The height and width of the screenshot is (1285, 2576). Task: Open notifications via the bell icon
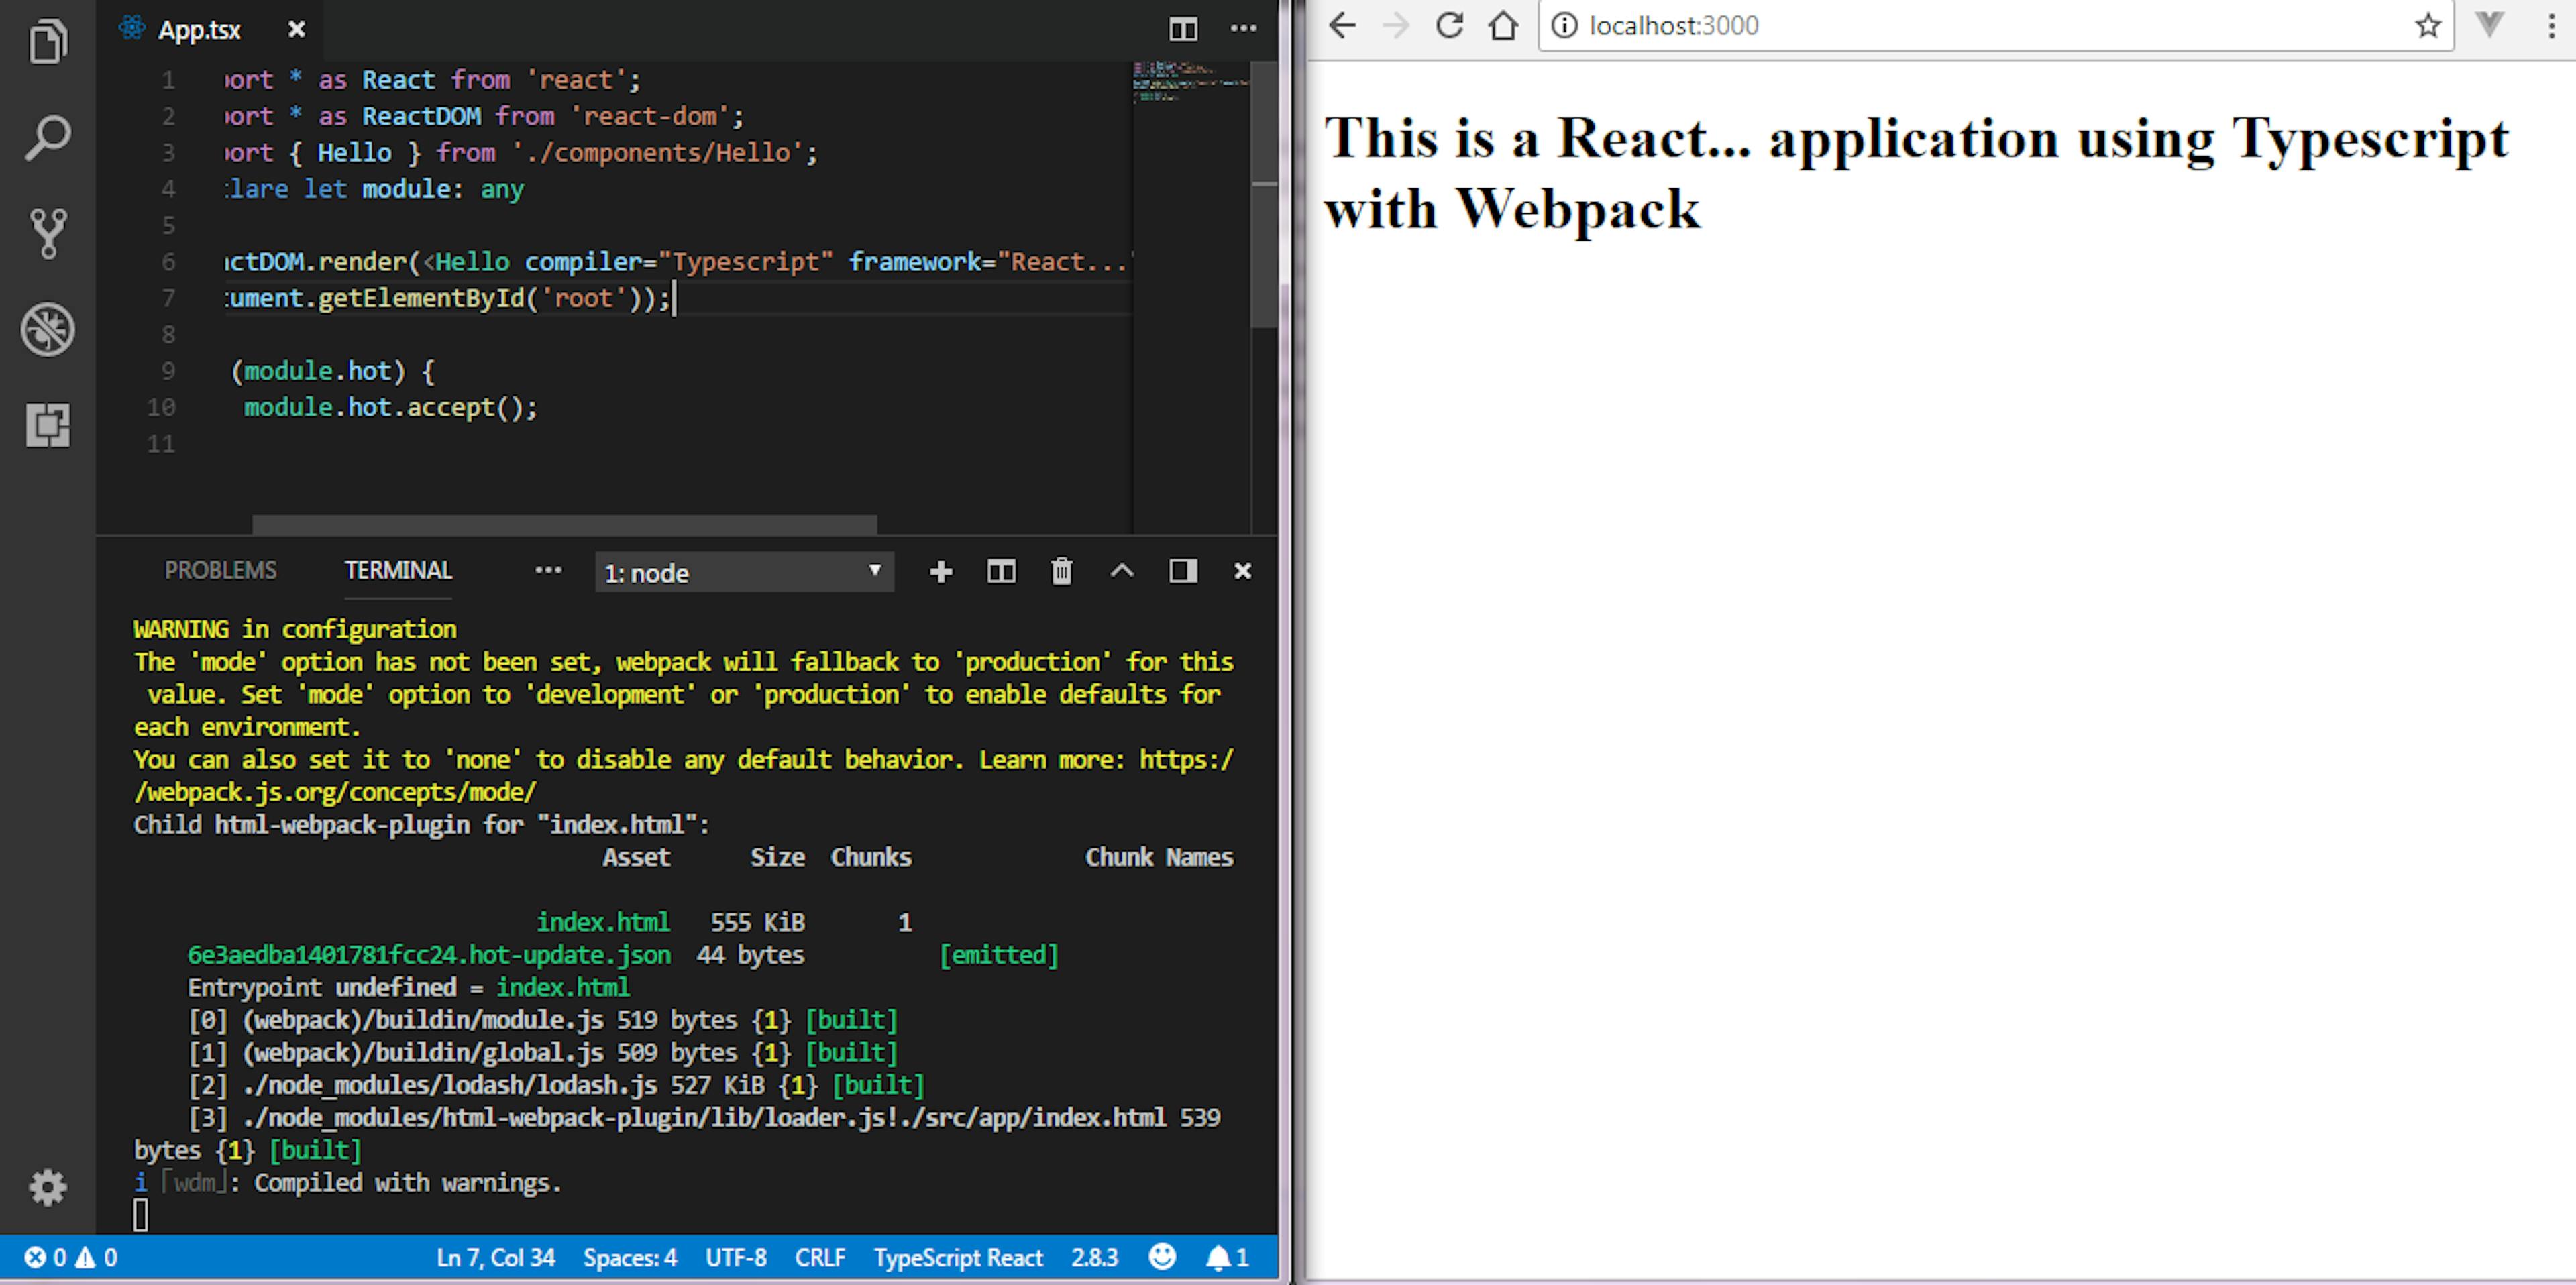point(1220,1258)
